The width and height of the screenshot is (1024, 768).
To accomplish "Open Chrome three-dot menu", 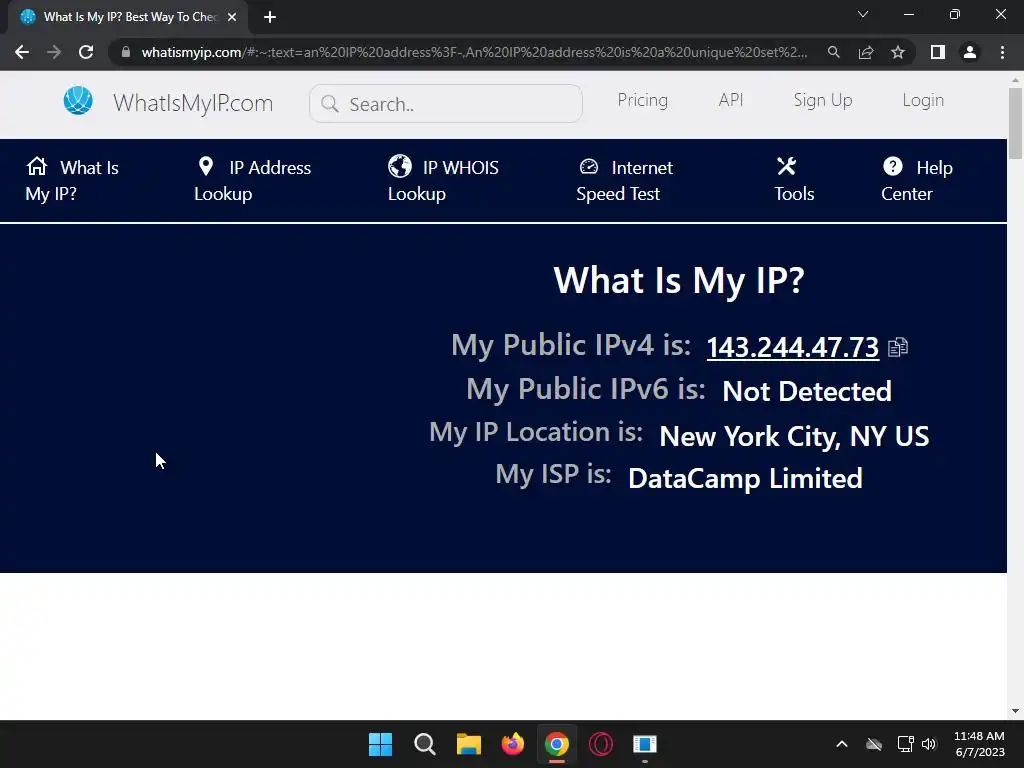I will click(1002, 52).
